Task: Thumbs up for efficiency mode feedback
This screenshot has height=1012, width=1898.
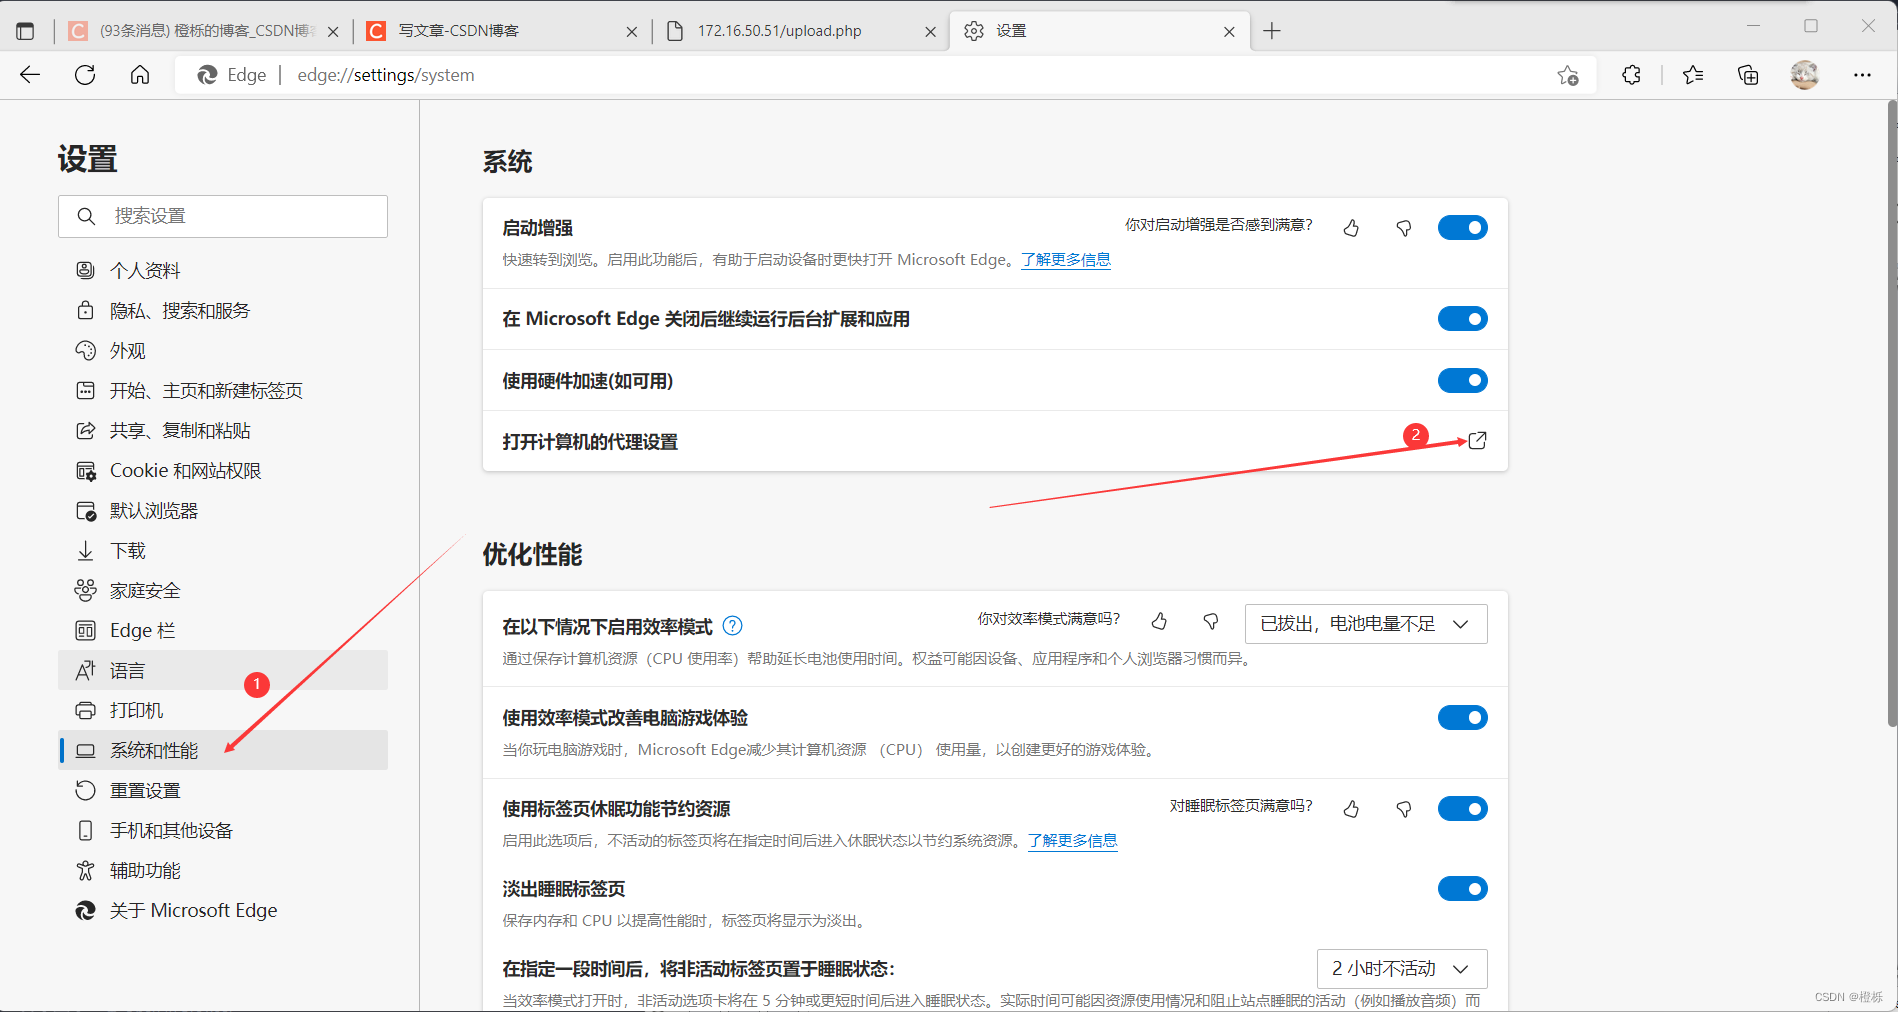Action: [x=1159, y=622]
